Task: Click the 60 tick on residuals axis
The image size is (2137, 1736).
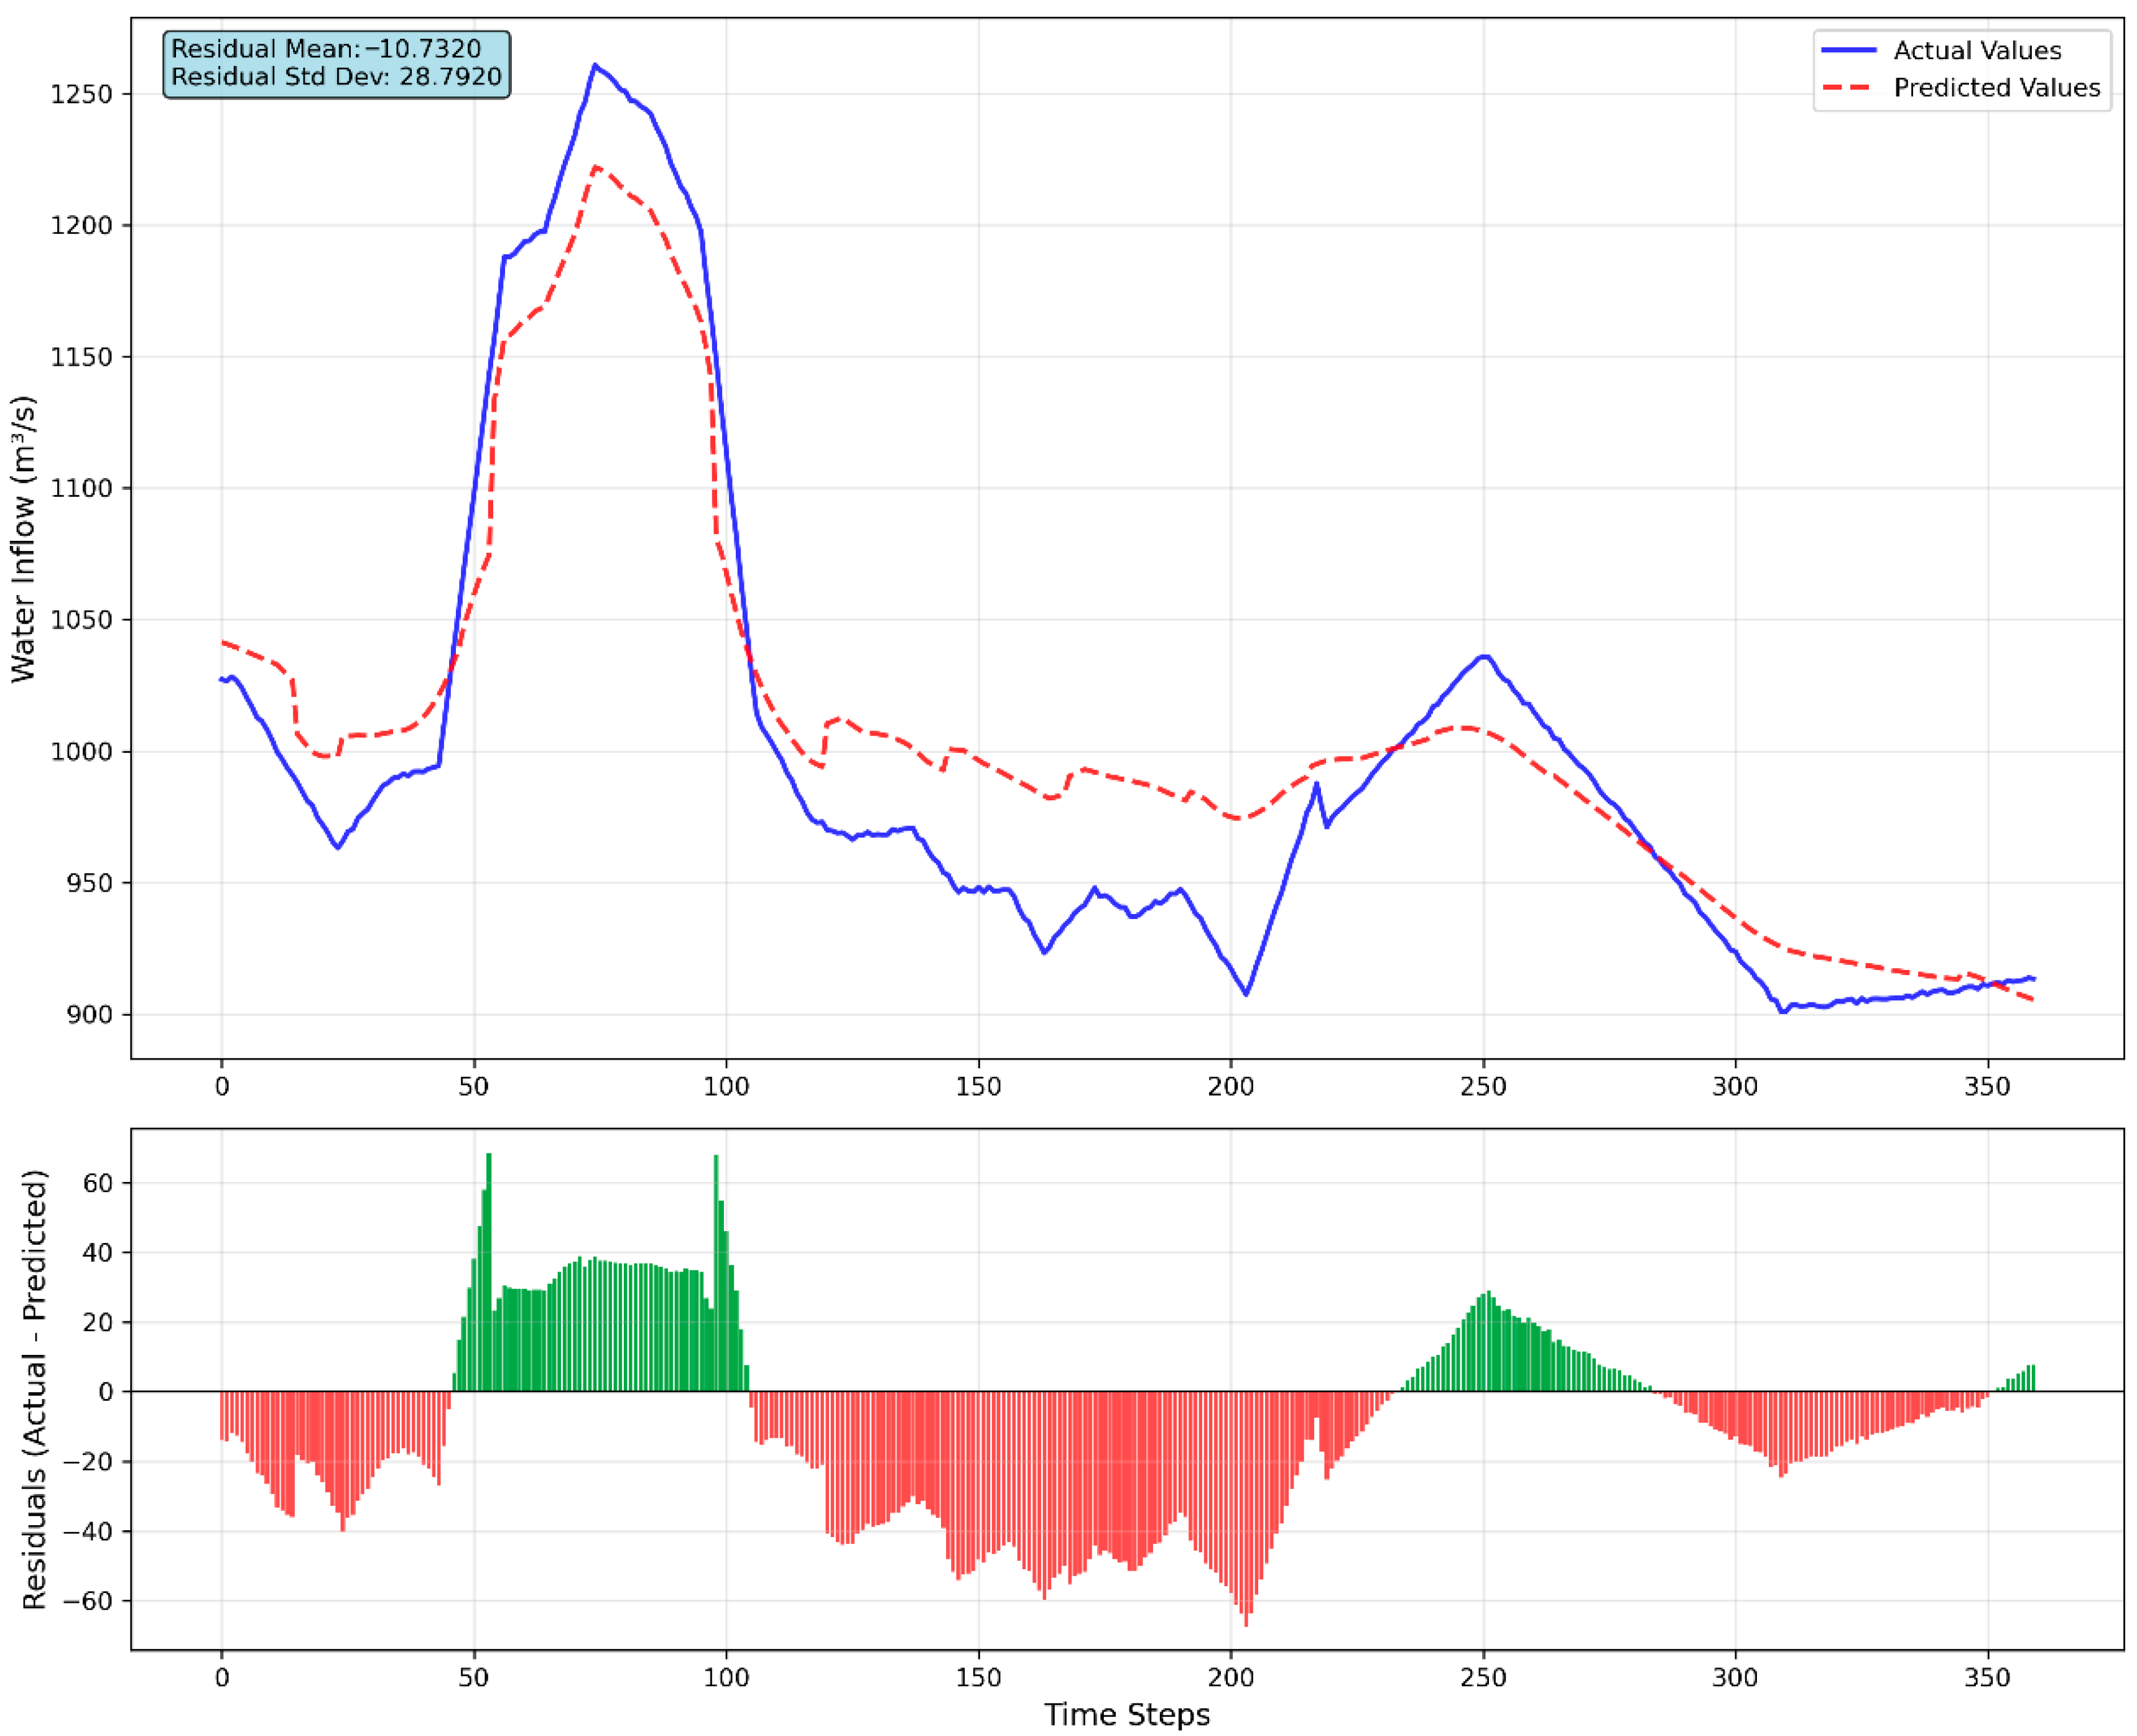Action: (98, 1183)
